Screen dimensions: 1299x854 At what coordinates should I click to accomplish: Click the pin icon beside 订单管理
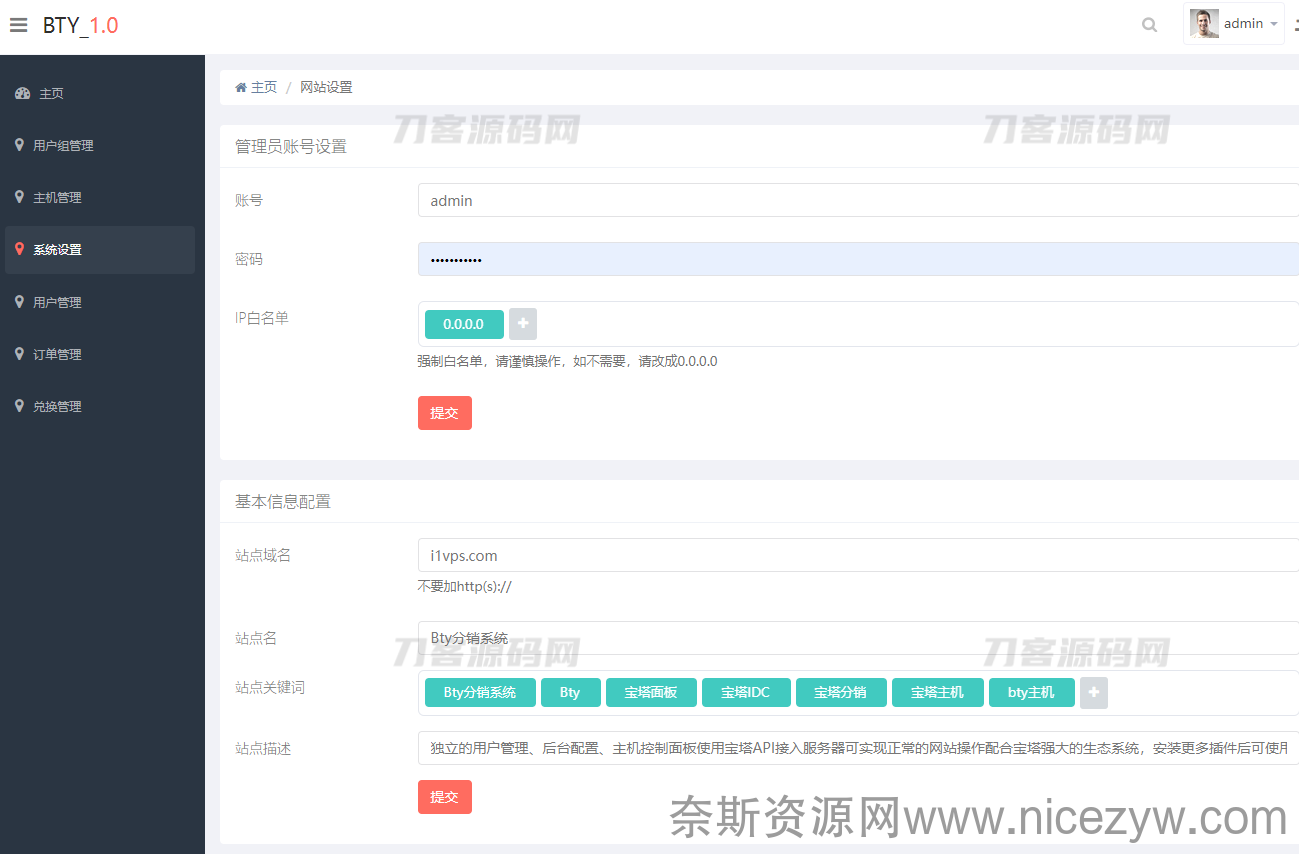(19, 353)
